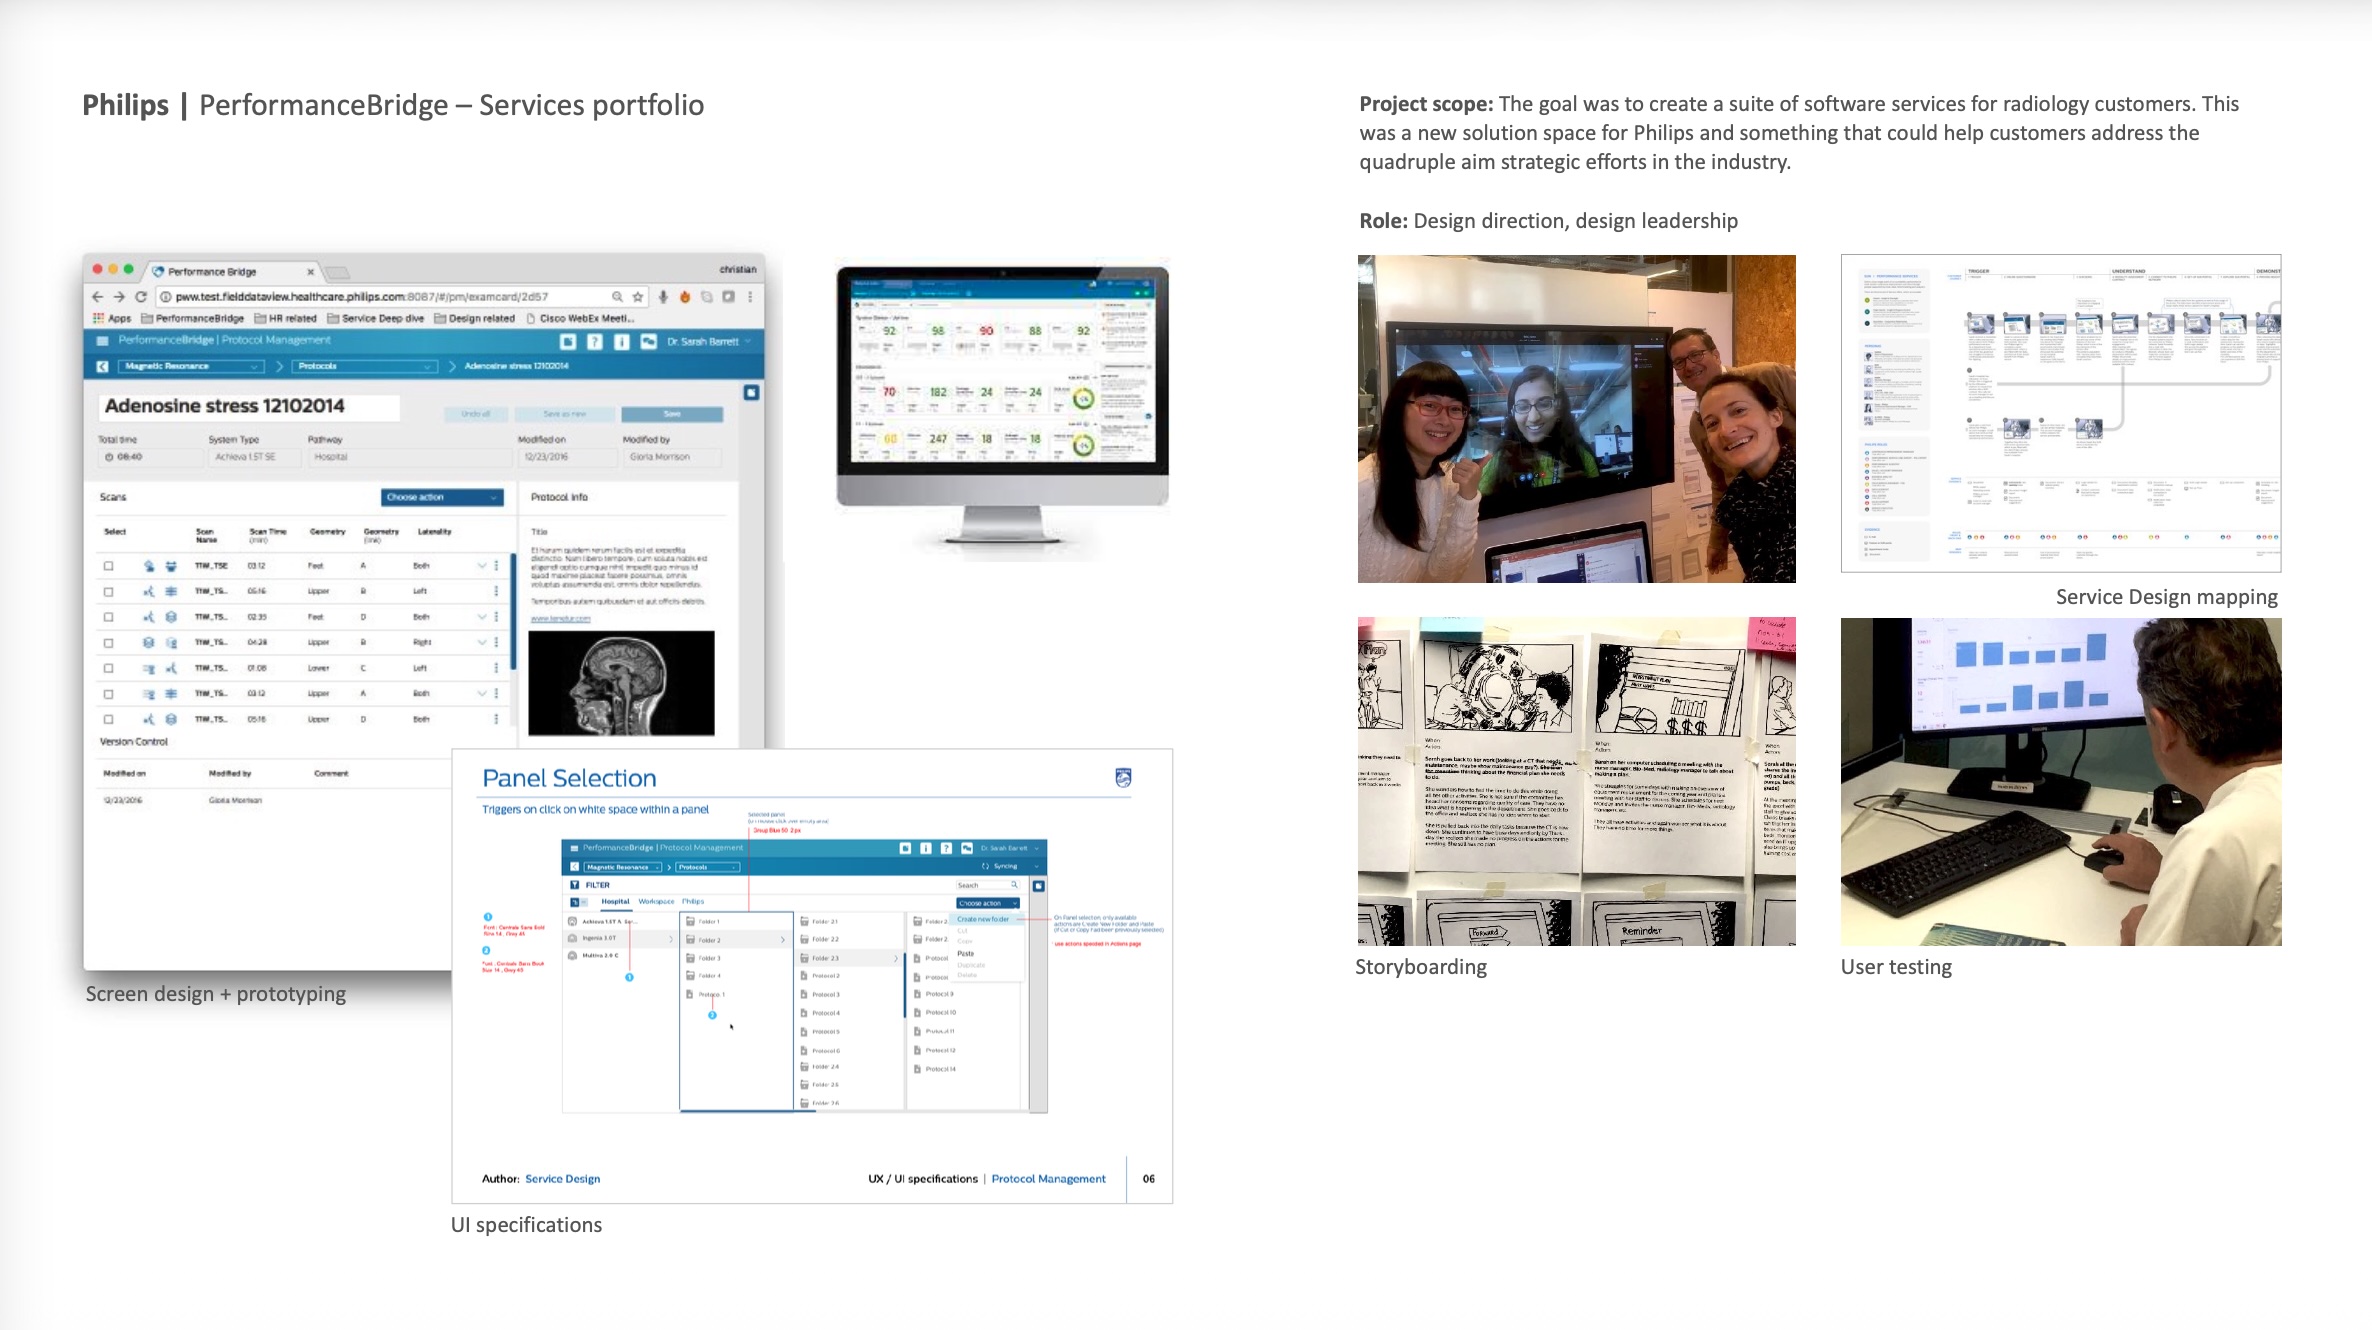This screenshot has height=1330, width=2372.
Task: Check the checkbox for the 04:28 scan
Action: (x=109, y=643)
